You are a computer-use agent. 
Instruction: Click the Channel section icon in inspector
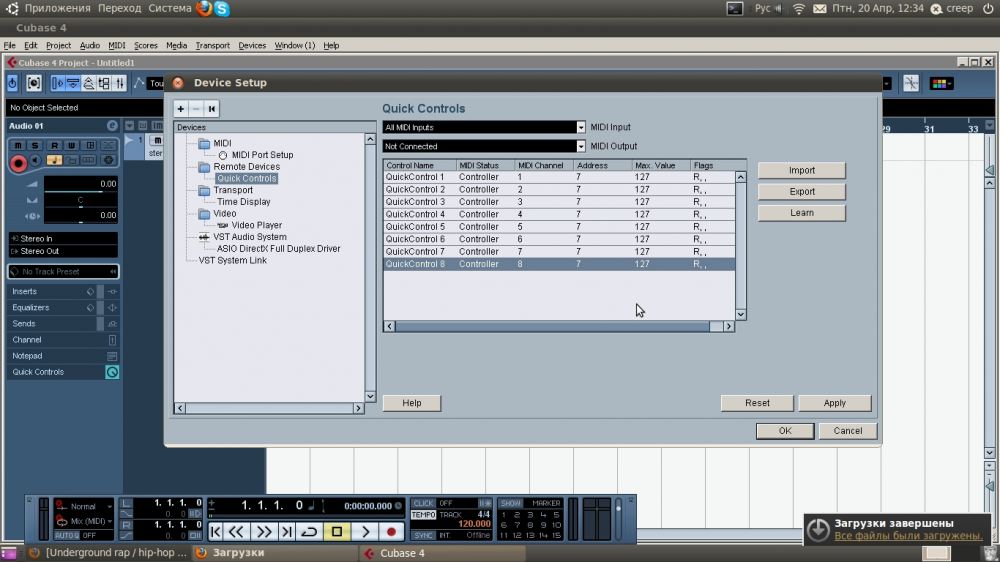tap(112, 340)
